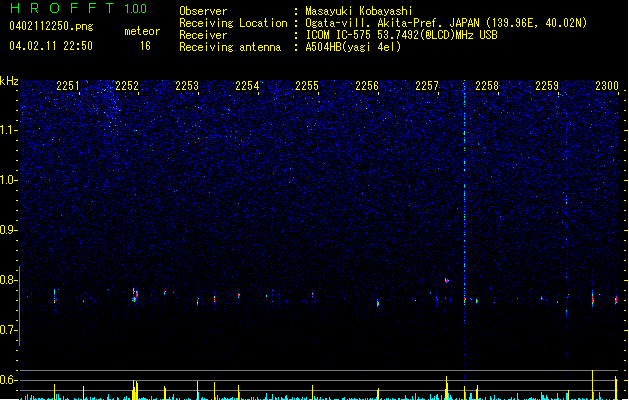Click the 0.9 kHz frequency axis label
629x400 pixels.
point(9,230)
